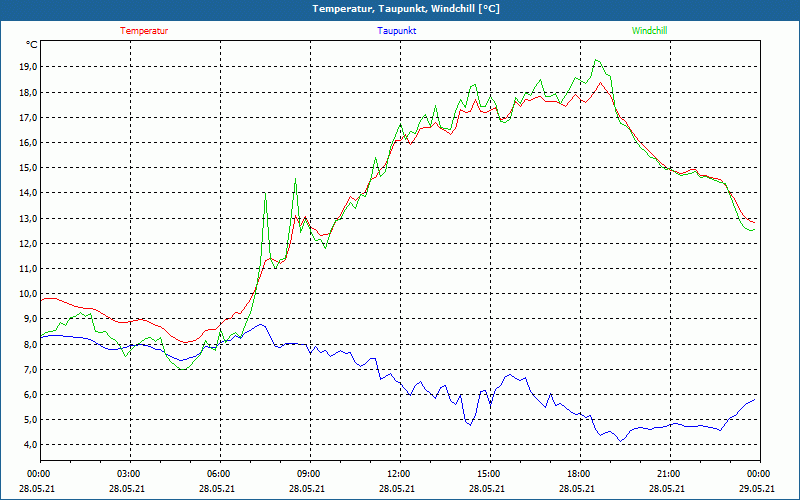Click the 09:00 time axis label

(x=310, y=474)
